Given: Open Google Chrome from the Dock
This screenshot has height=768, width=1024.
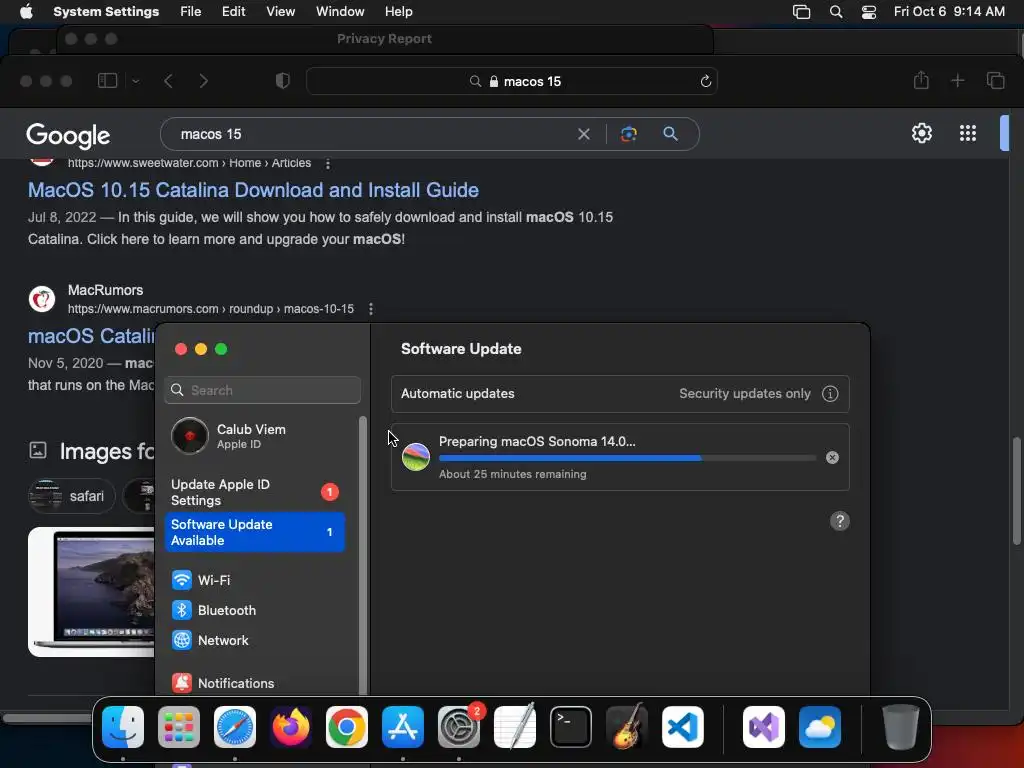Looking at the screenshot, I should (x=347, y=727).
